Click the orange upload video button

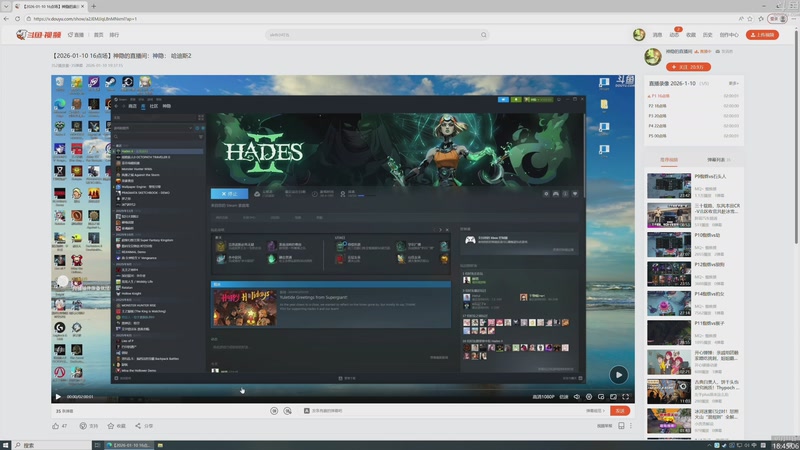[762, 35]
